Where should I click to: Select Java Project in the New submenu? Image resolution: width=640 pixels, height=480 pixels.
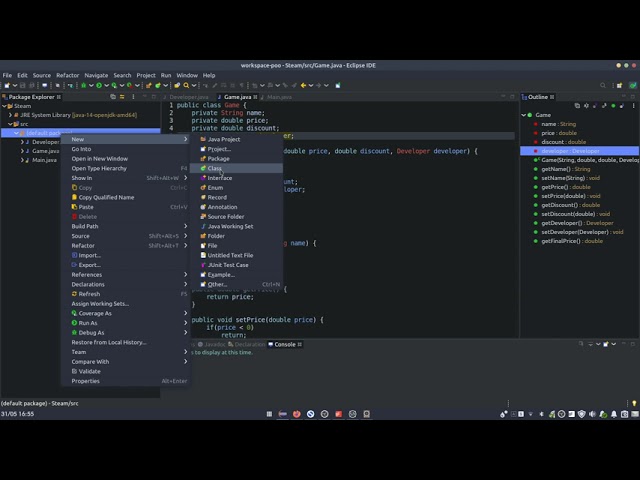tap(223, 139)
